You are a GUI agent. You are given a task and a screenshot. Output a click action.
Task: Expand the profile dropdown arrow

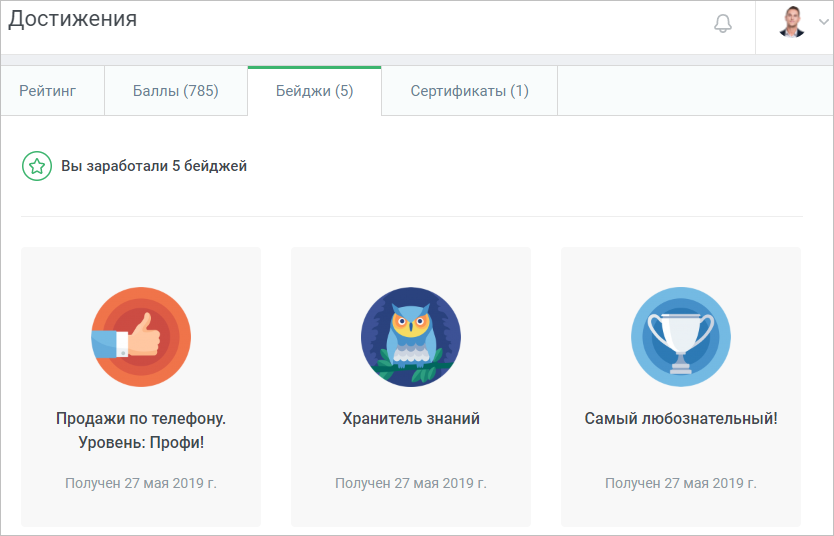(823, 22)
